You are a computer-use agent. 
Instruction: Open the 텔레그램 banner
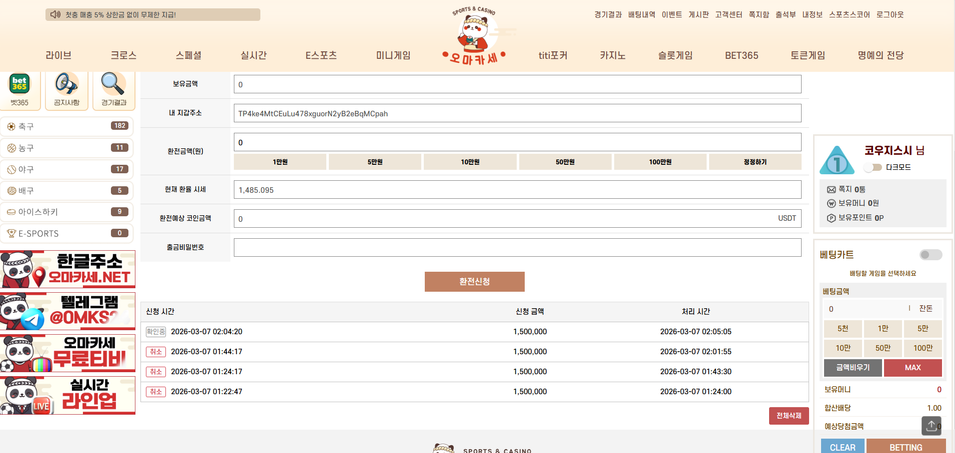coord(68,312)
